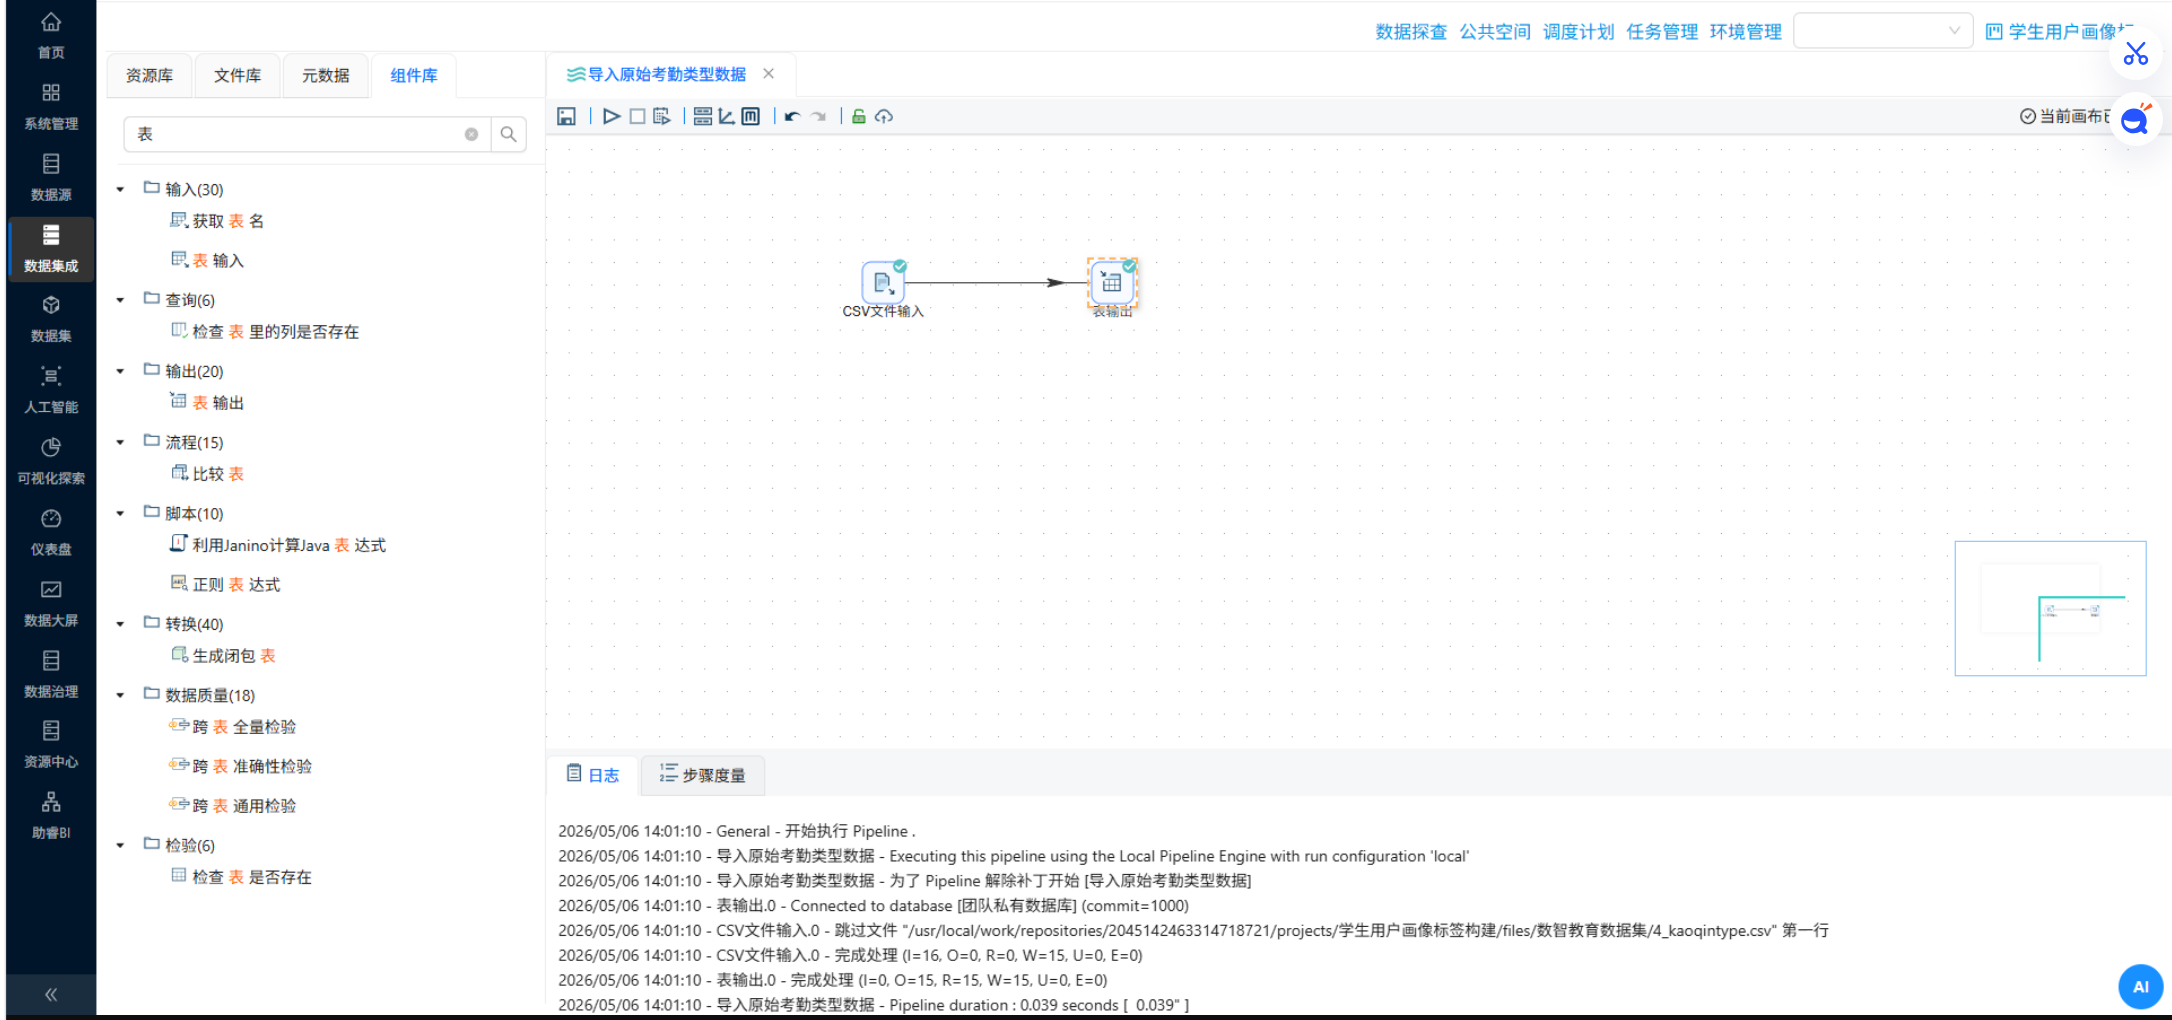Collapse the 转换(40) folder

[x=120, y=624]
